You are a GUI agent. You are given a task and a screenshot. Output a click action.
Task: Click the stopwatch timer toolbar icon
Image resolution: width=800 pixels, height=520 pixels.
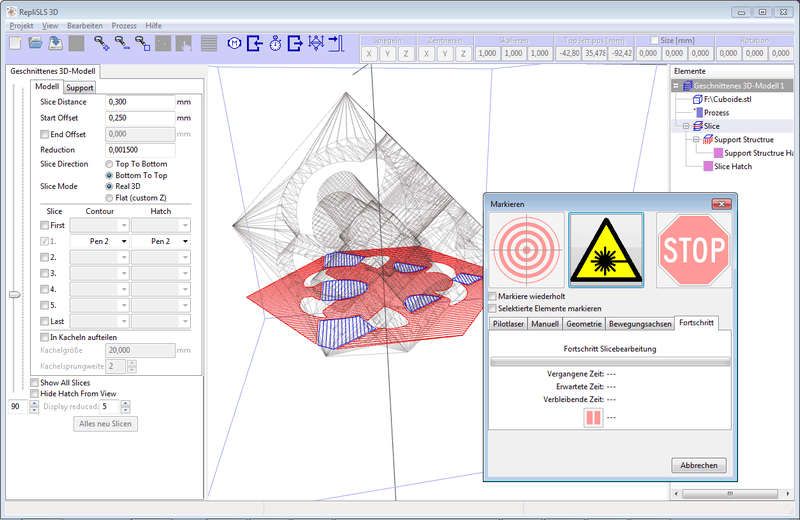point(276,43)
